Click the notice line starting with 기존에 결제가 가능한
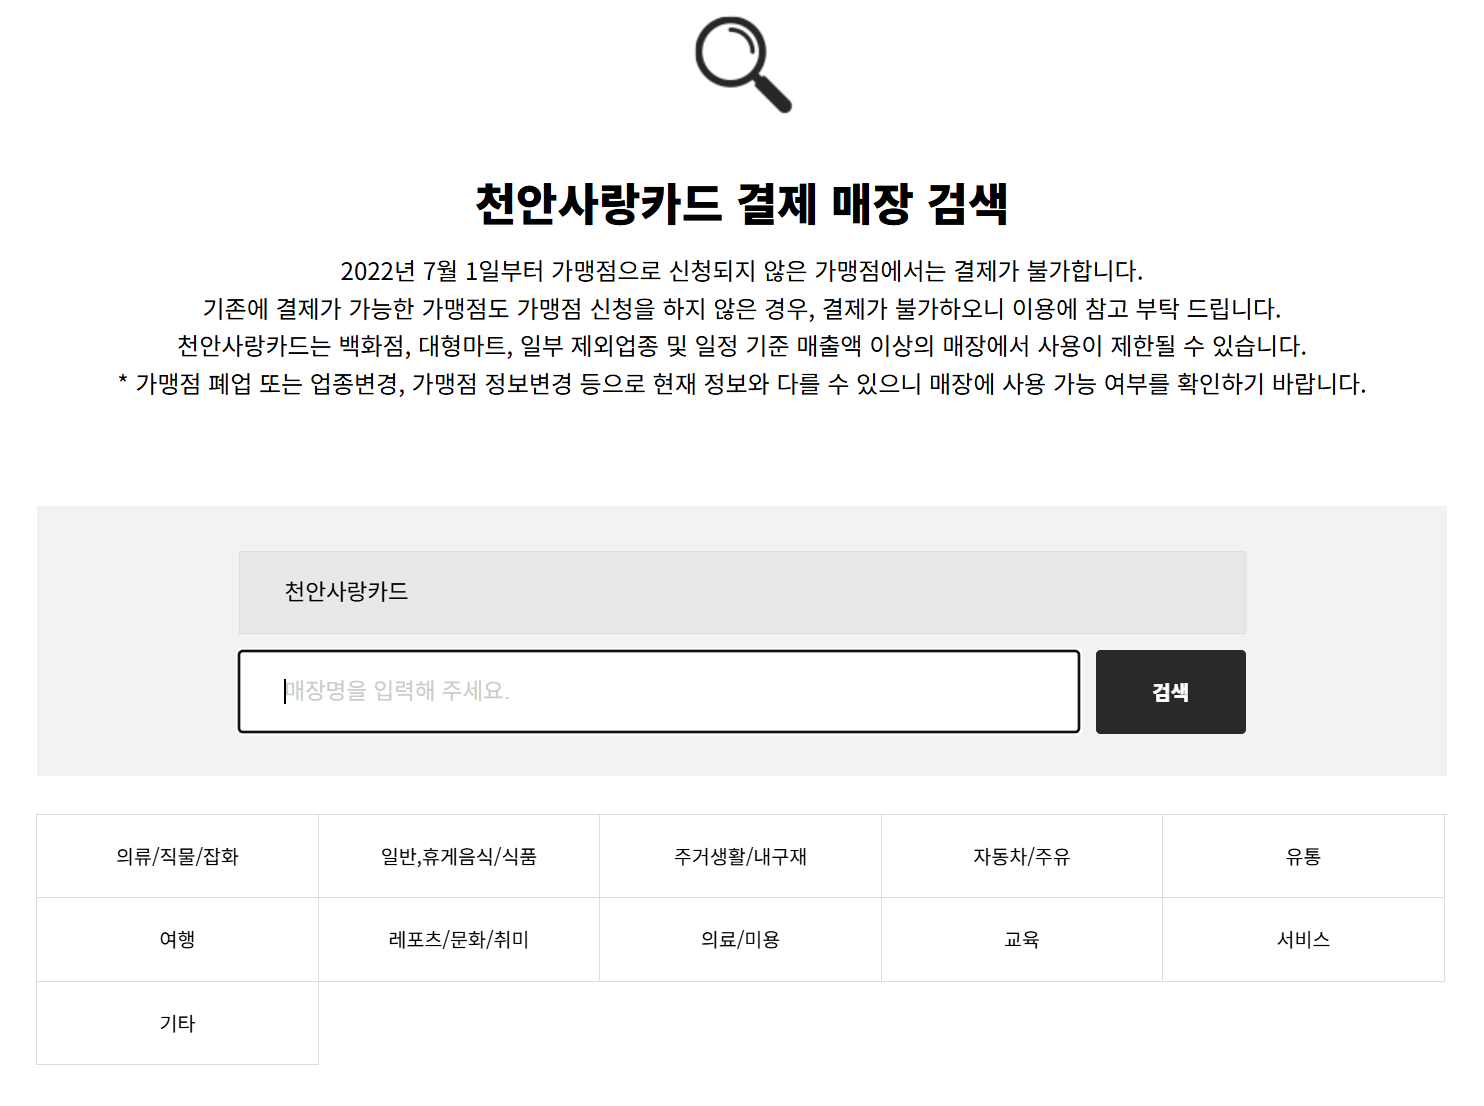The height and width of the screenshot is (1106, 1484). point(742,309)
